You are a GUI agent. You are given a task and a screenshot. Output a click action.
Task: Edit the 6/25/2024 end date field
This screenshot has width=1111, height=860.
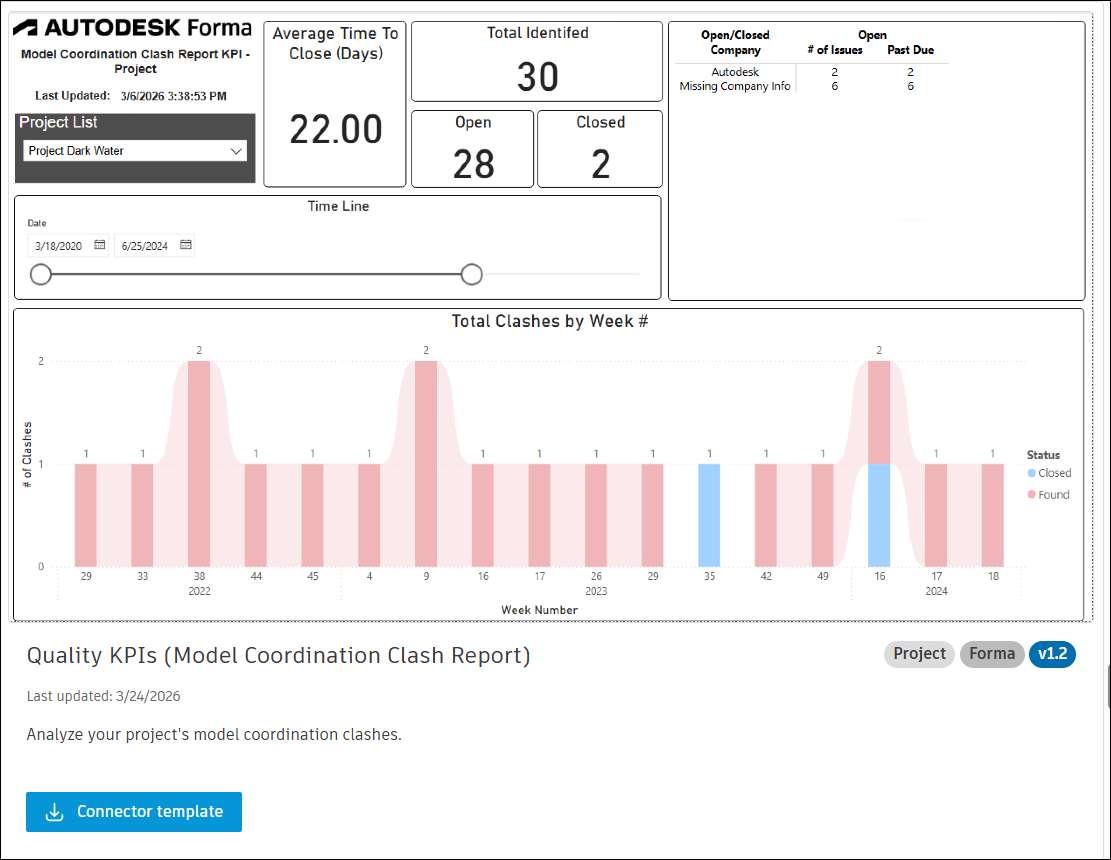tap(154, 246)
